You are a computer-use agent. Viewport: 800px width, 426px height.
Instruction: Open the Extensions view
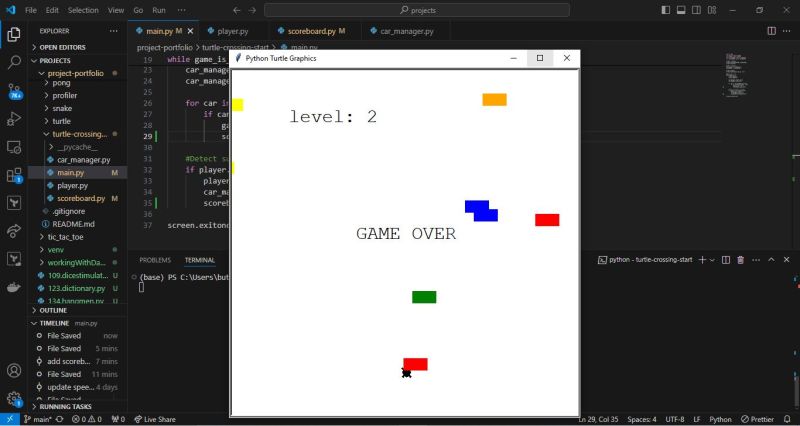[14, 175]
